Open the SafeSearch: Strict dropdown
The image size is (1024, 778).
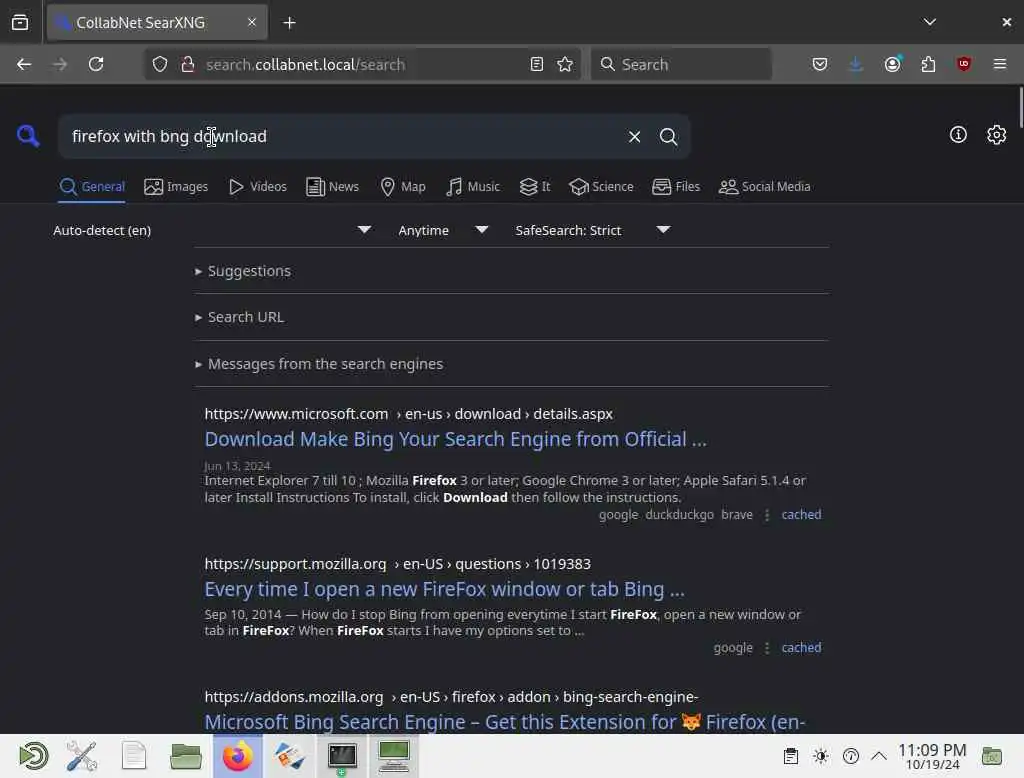point(592,230)
